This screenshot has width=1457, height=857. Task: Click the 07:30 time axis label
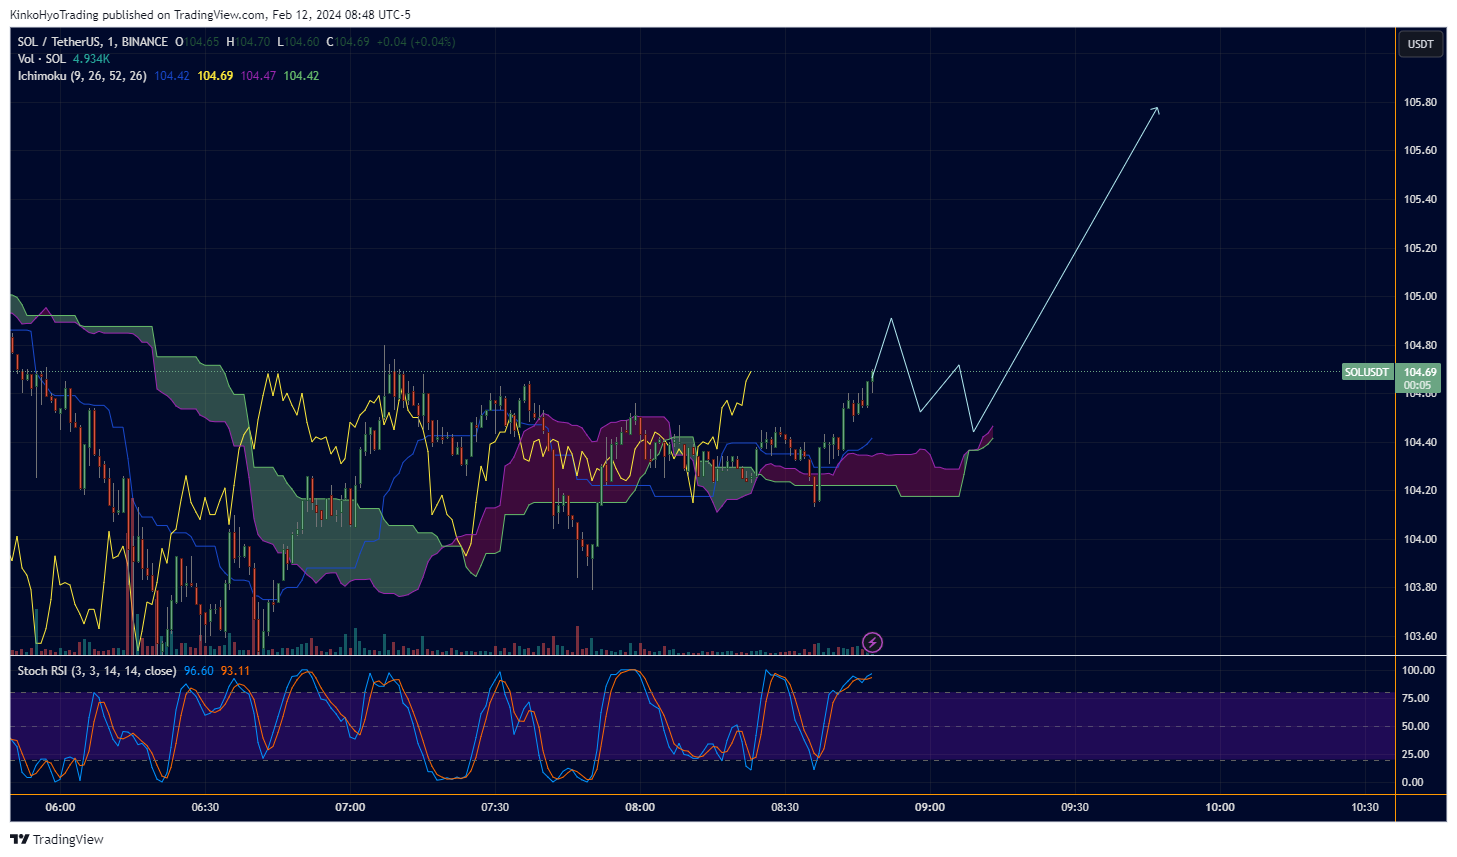click(495, 807)
